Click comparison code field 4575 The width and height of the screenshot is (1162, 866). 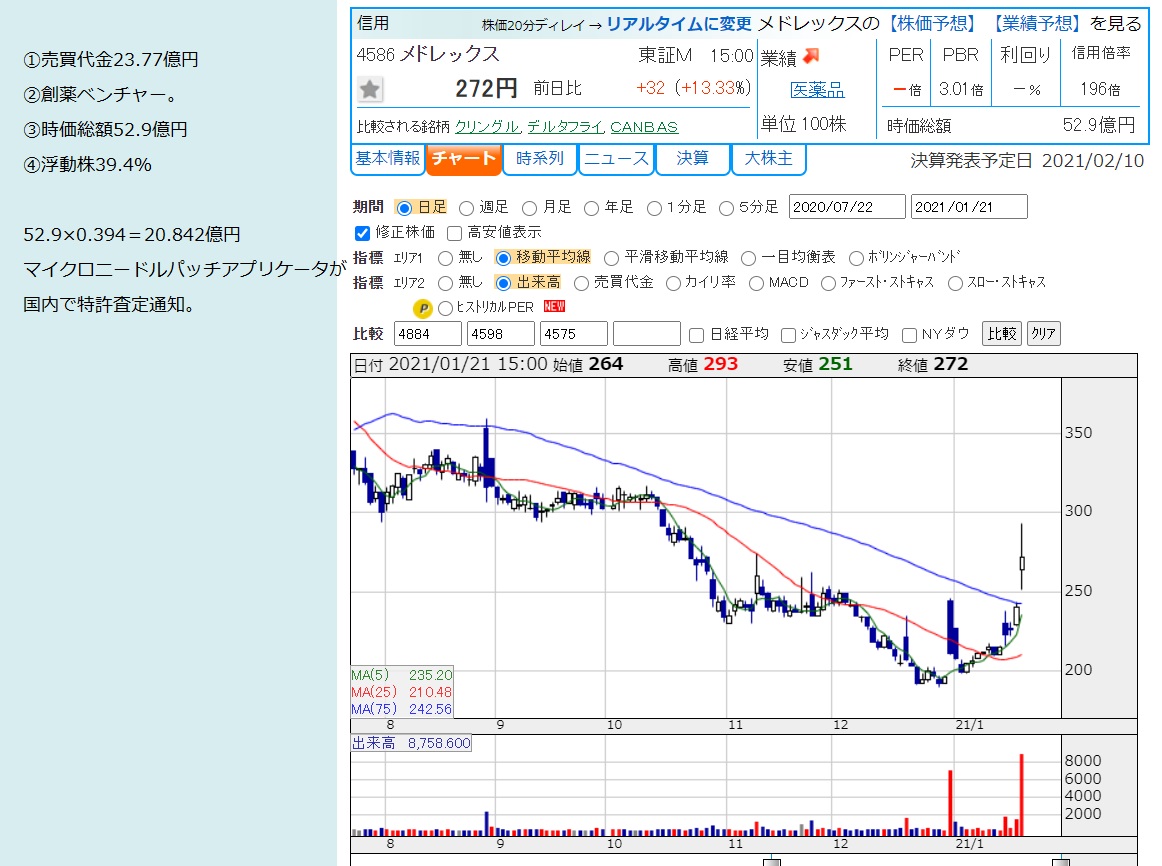tap(574, 334)
